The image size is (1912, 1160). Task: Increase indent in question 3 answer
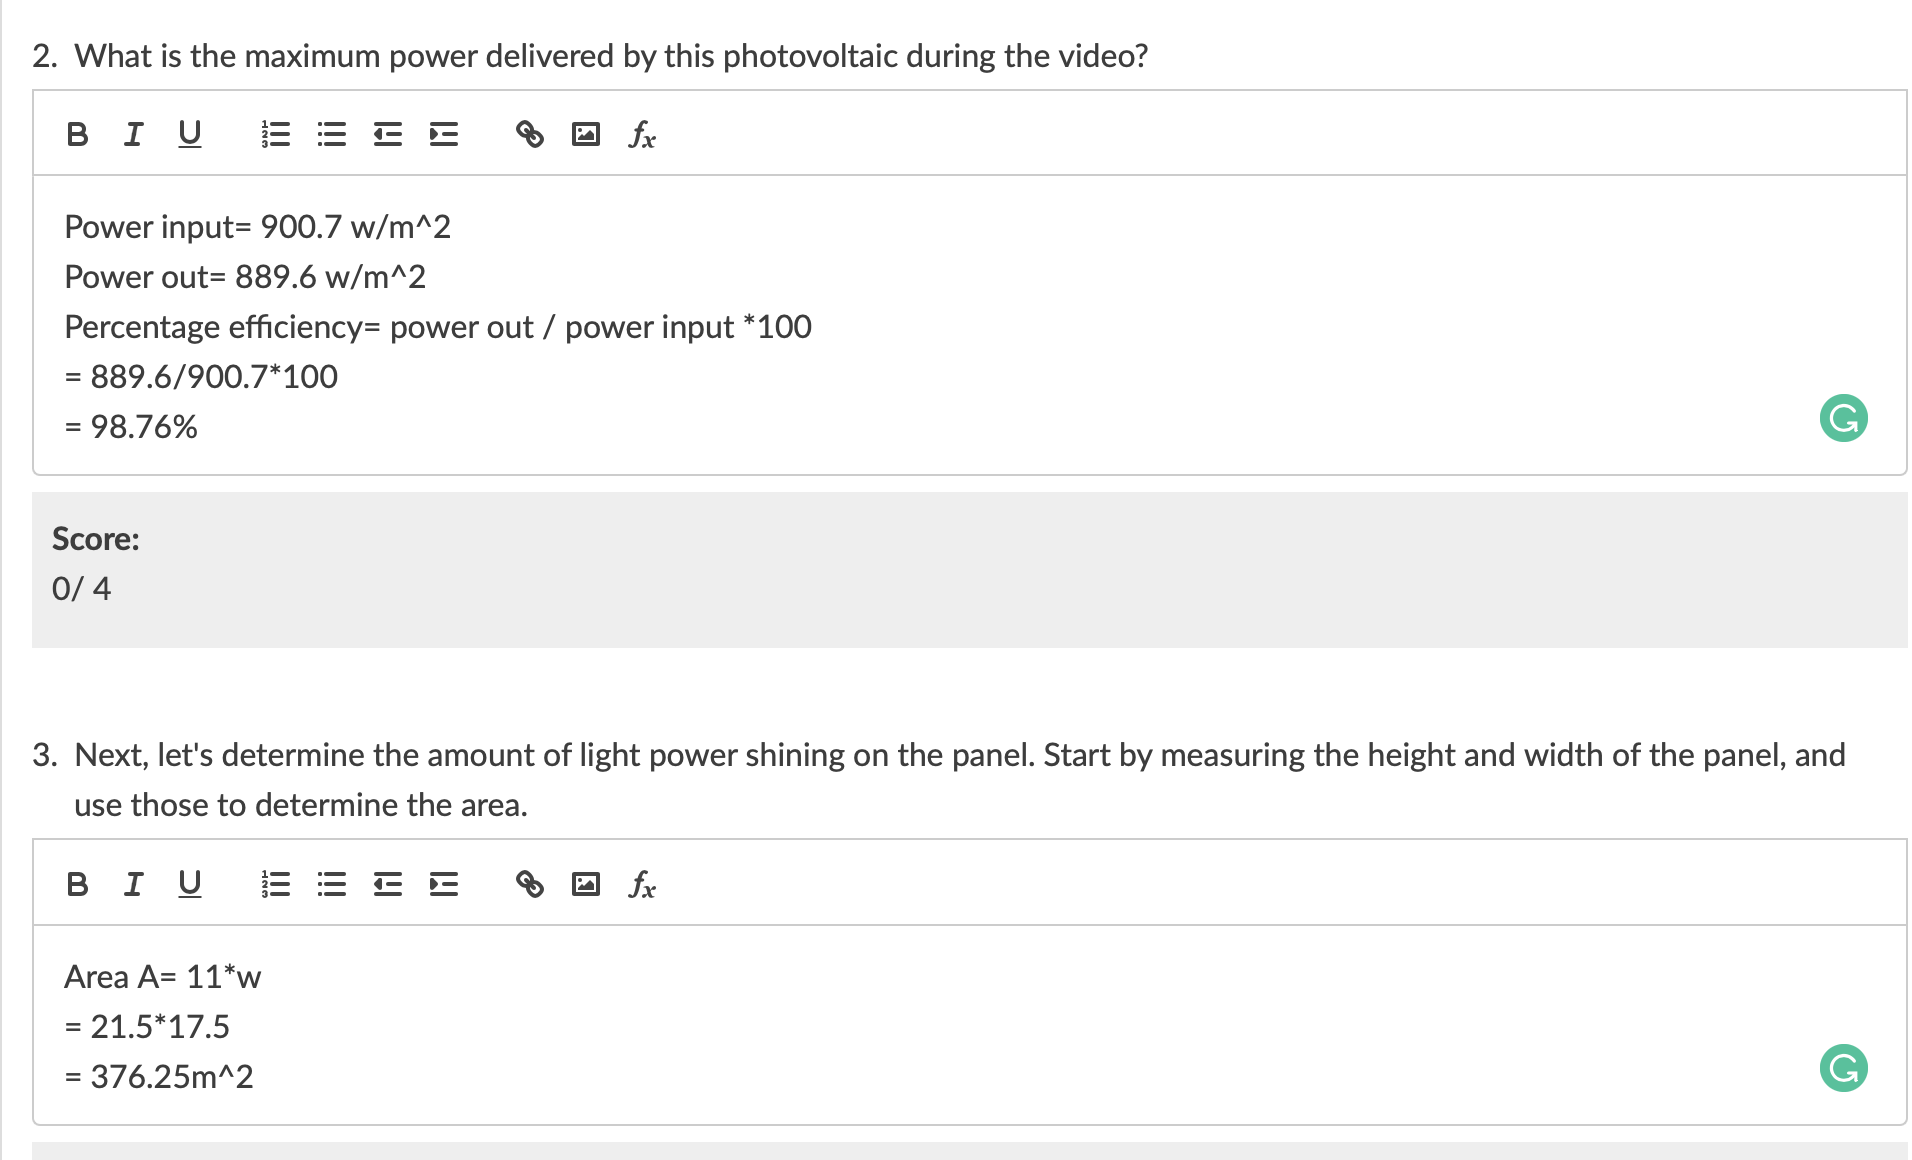tap(441, 883)
